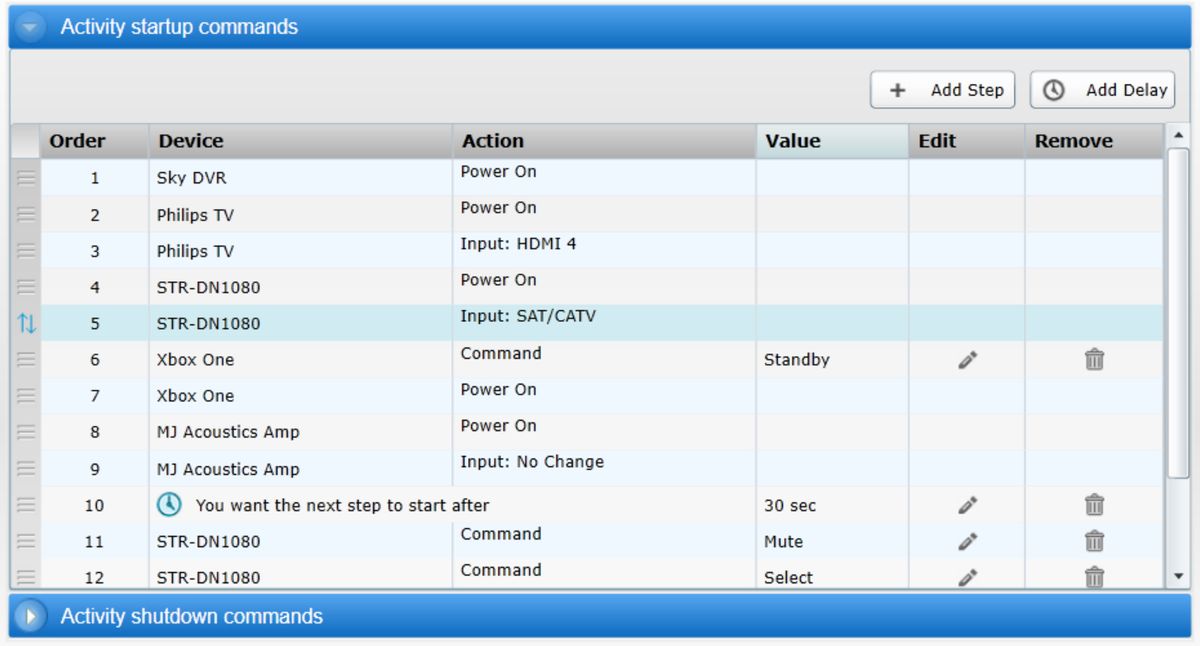Collapse the Activity startup commands section
This screenshot has width=1200, height=646.
[x=30, y=27]
